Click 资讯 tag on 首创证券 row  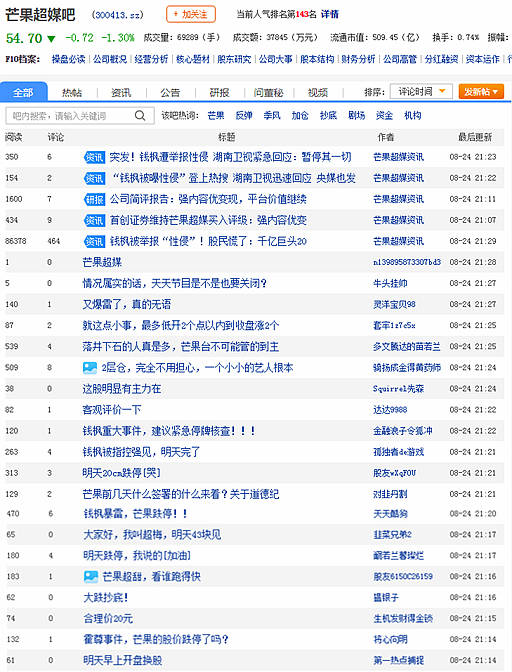[x=94, y=220]
